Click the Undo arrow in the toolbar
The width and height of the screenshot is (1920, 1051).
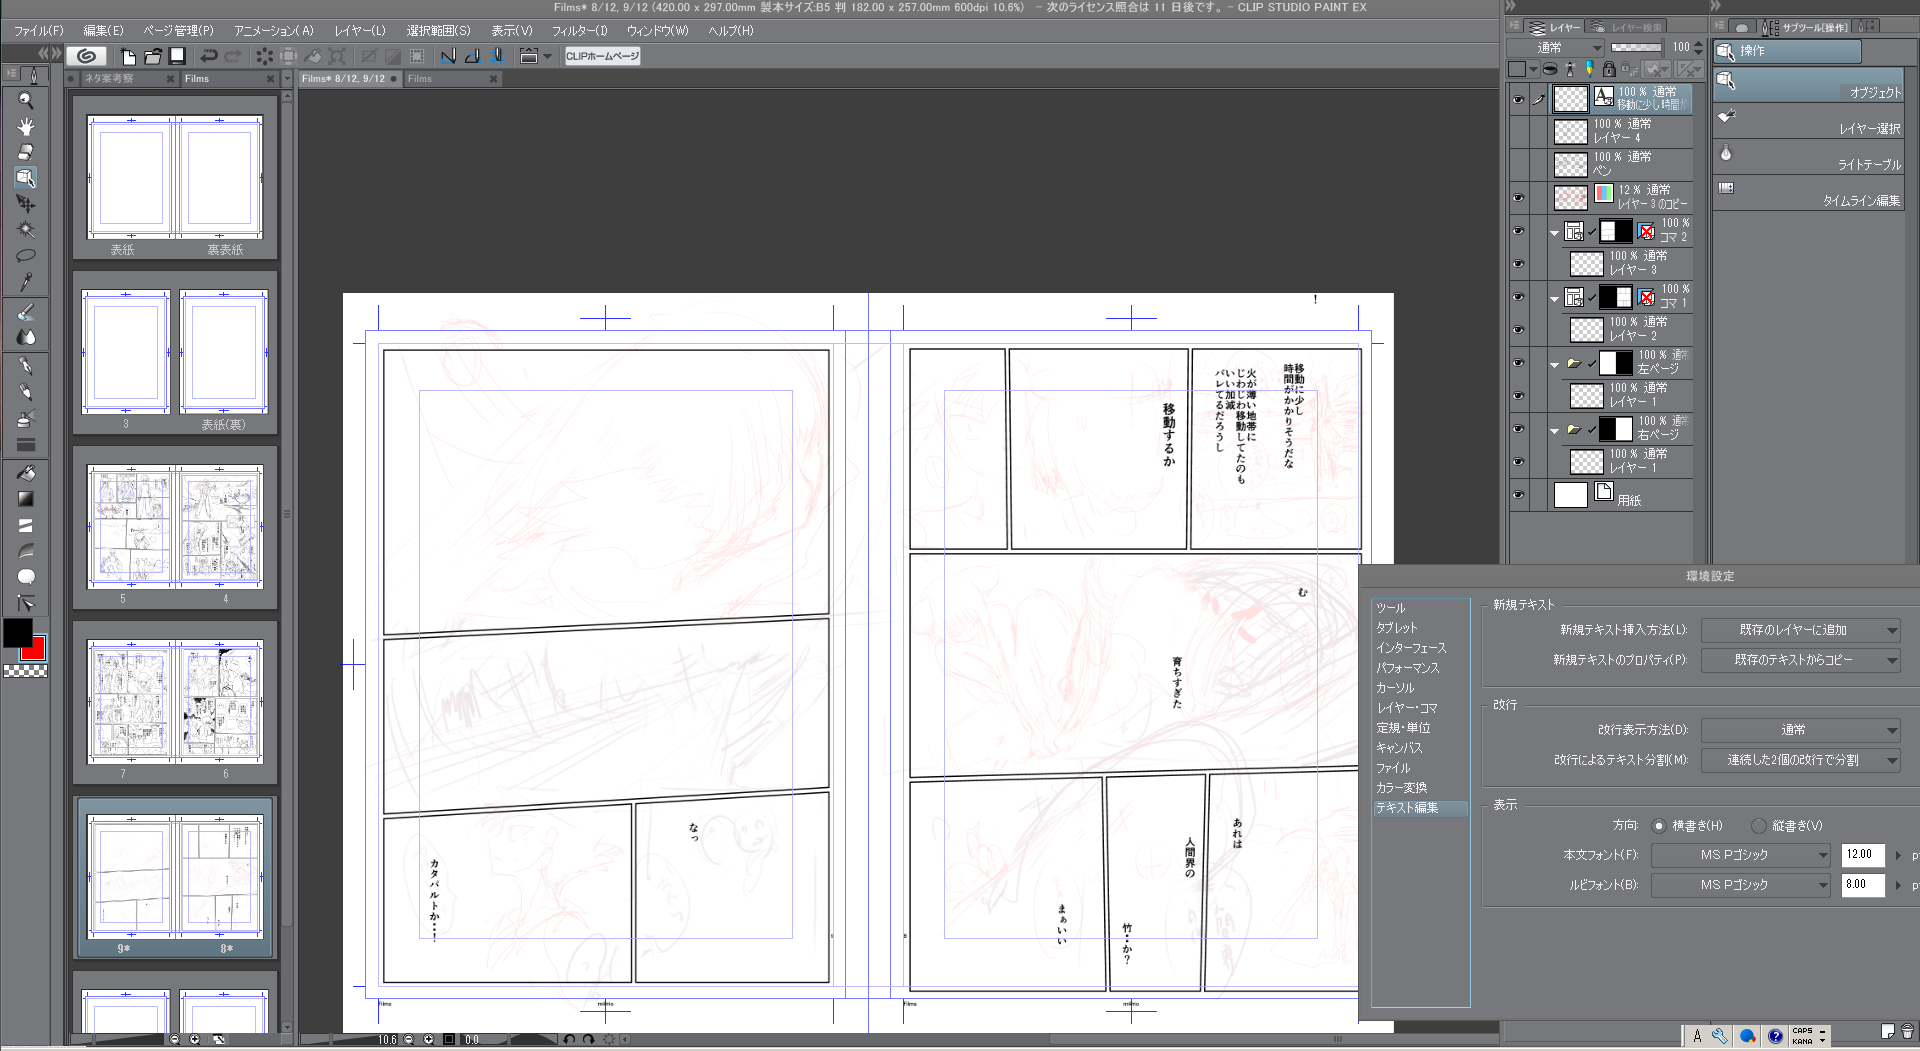click(x=208, y=56)
